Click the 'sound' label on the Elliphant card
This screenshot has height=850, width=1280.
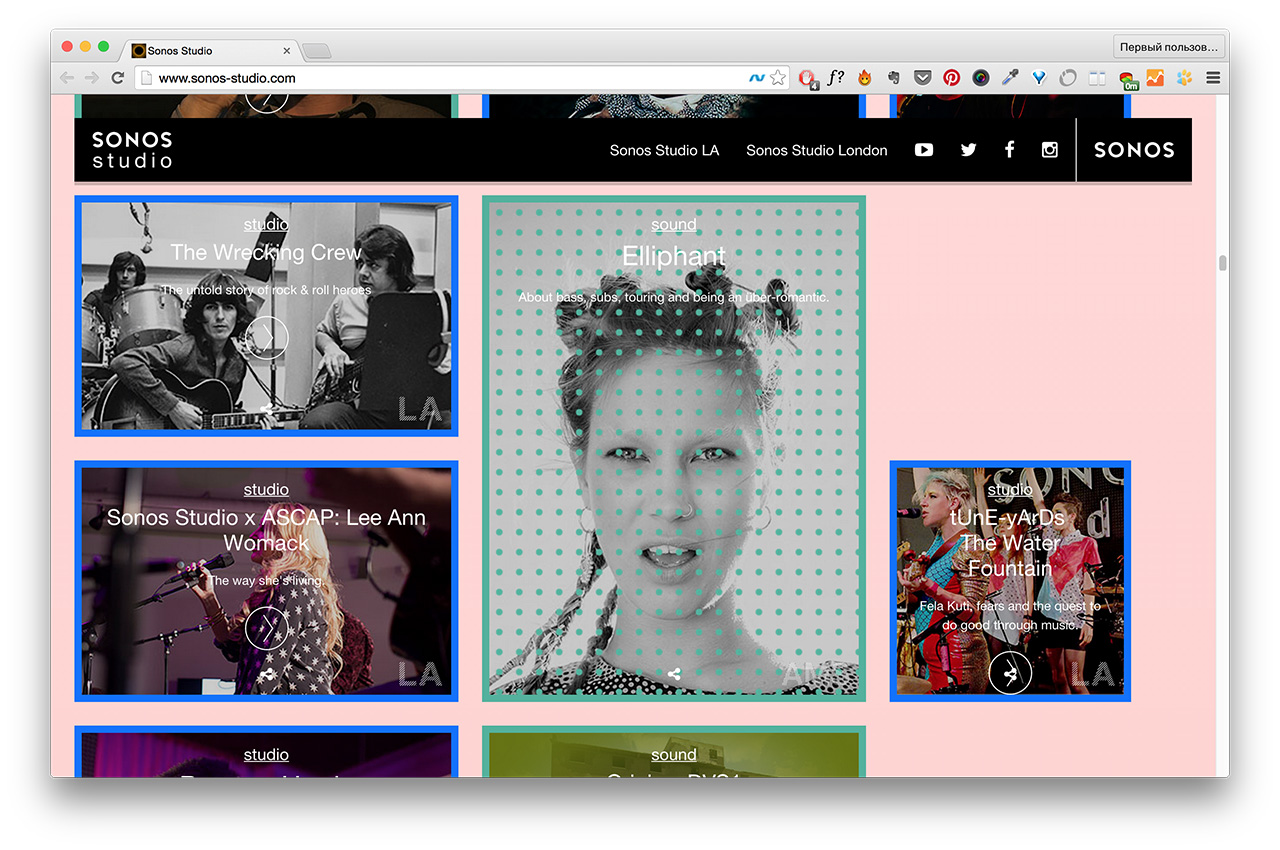pos(674,225)
